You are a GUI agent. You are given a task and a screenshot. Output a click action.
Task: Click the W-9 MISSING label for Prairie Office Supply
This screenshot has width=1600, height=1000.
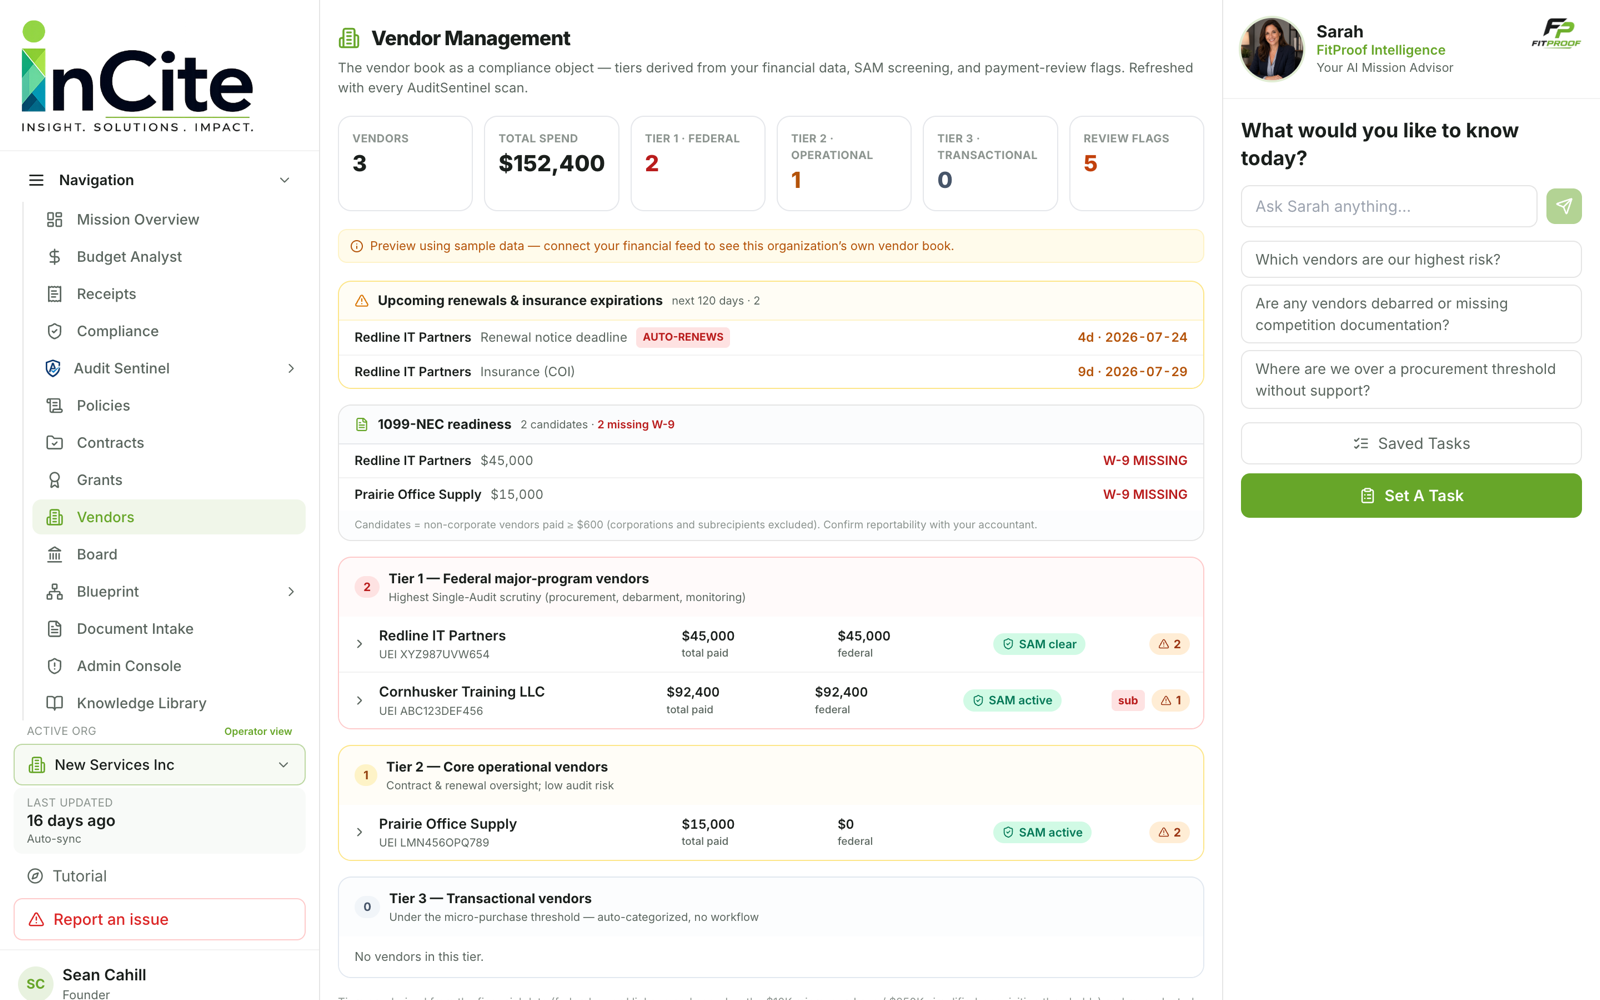[1145, 495]
